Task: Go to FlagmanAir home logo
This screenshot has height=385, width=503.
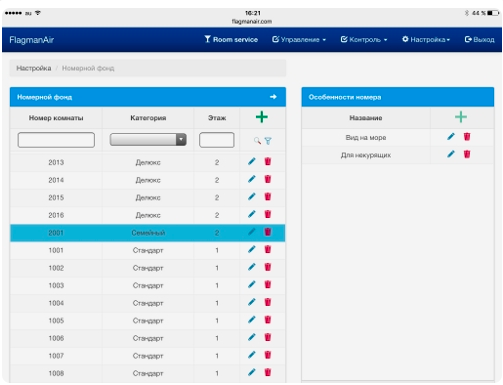Action: (x=32, y=40)
